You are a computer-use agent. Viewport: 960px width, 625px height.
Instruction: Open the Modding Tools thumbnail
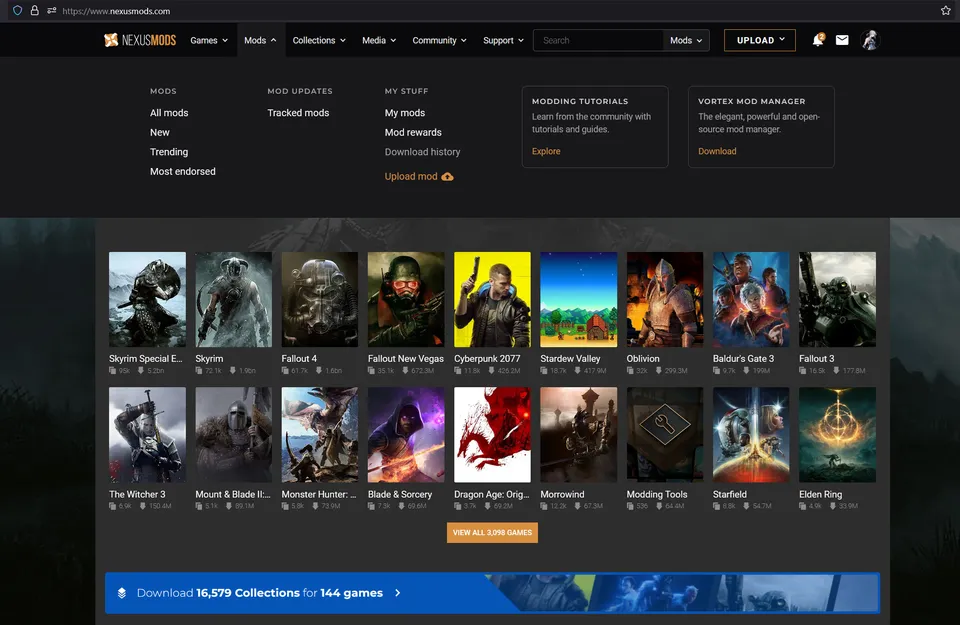coord(665,435)
